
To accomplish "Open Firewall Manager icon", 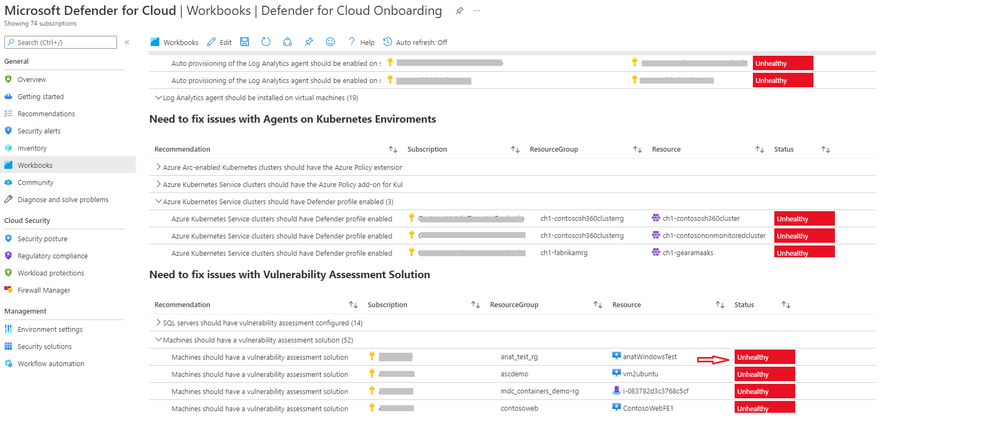I will point(8,290).
